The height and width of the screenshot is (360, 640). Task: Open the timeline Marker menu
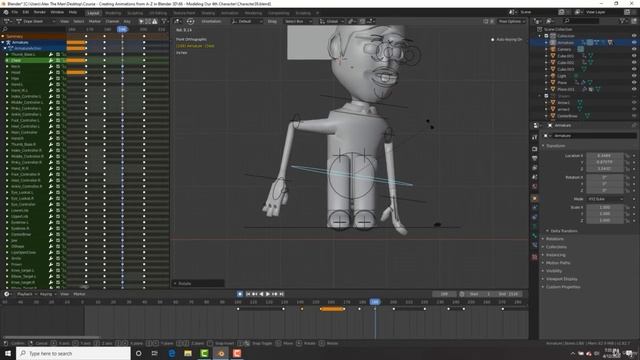click(x=79, y=294)
